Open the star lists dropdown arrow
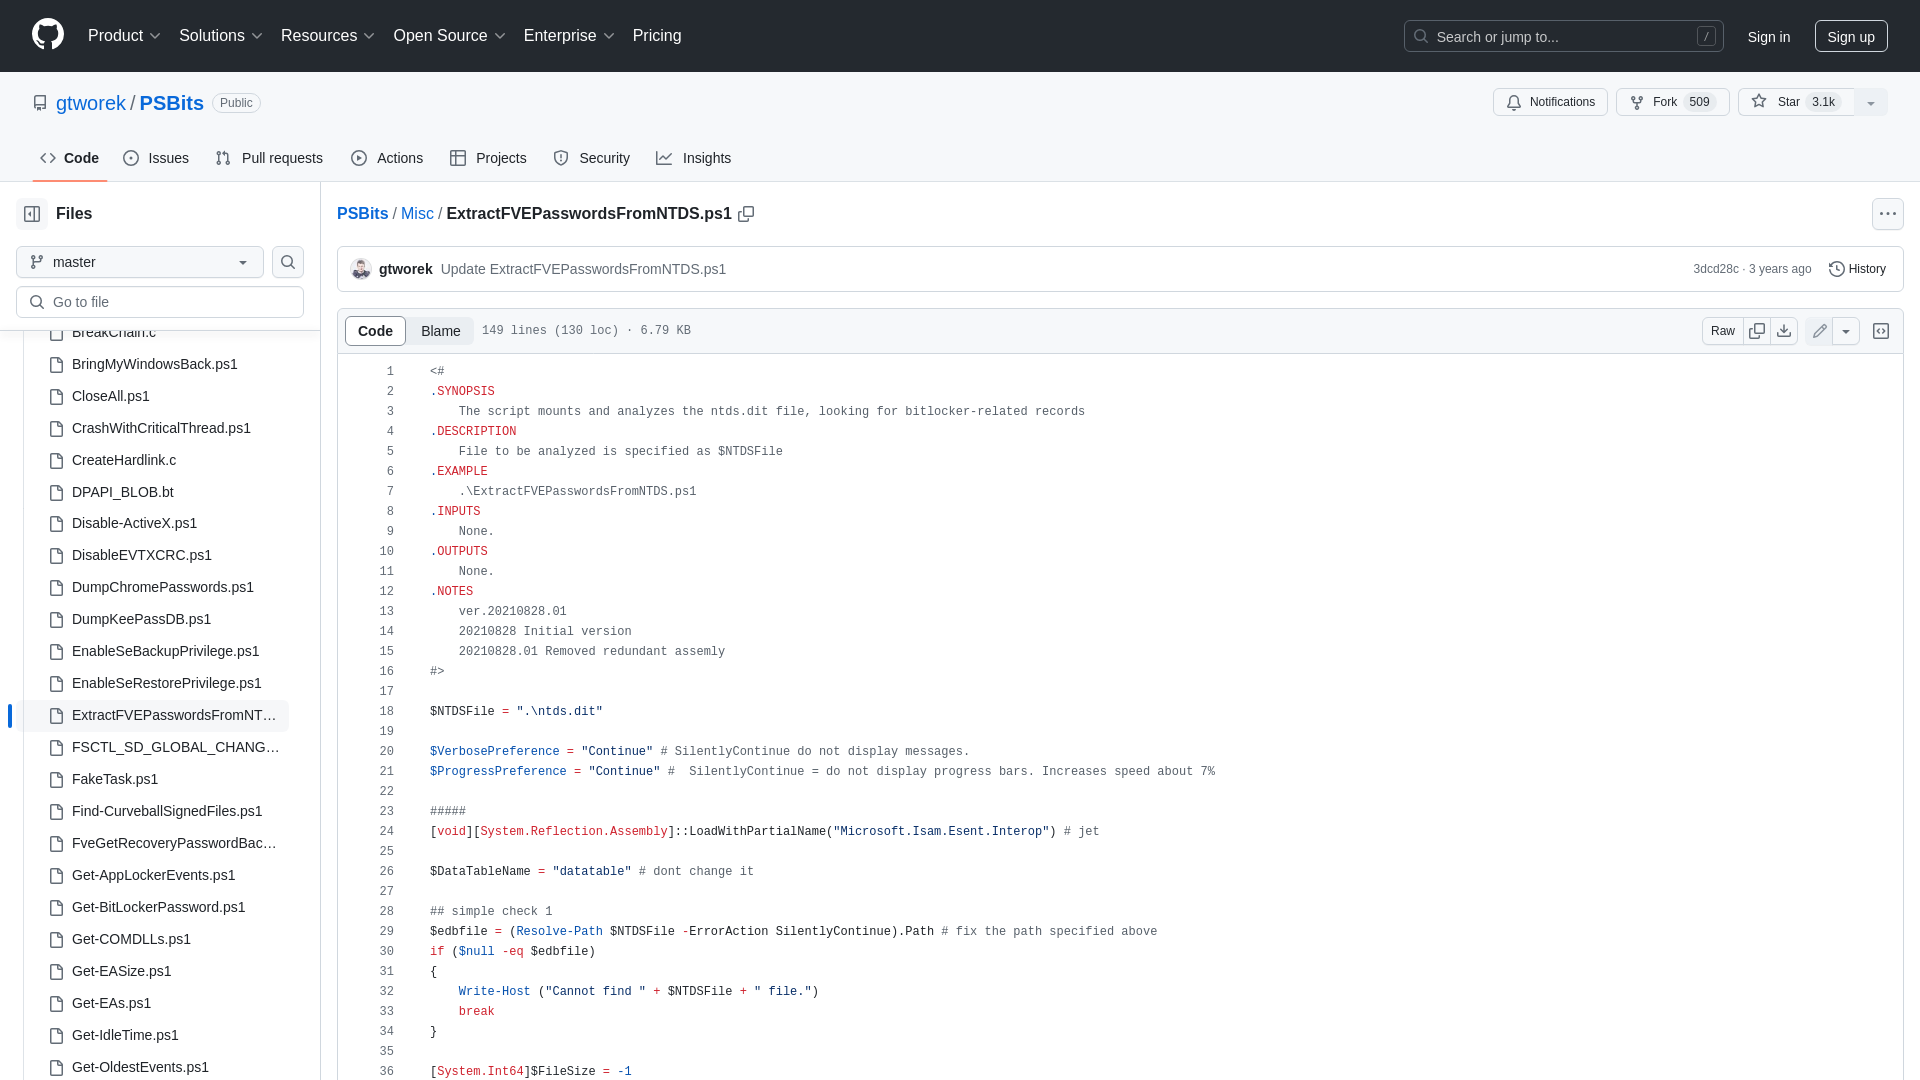Screen dimensions: 1920x1080 (x=1871, y=102)
